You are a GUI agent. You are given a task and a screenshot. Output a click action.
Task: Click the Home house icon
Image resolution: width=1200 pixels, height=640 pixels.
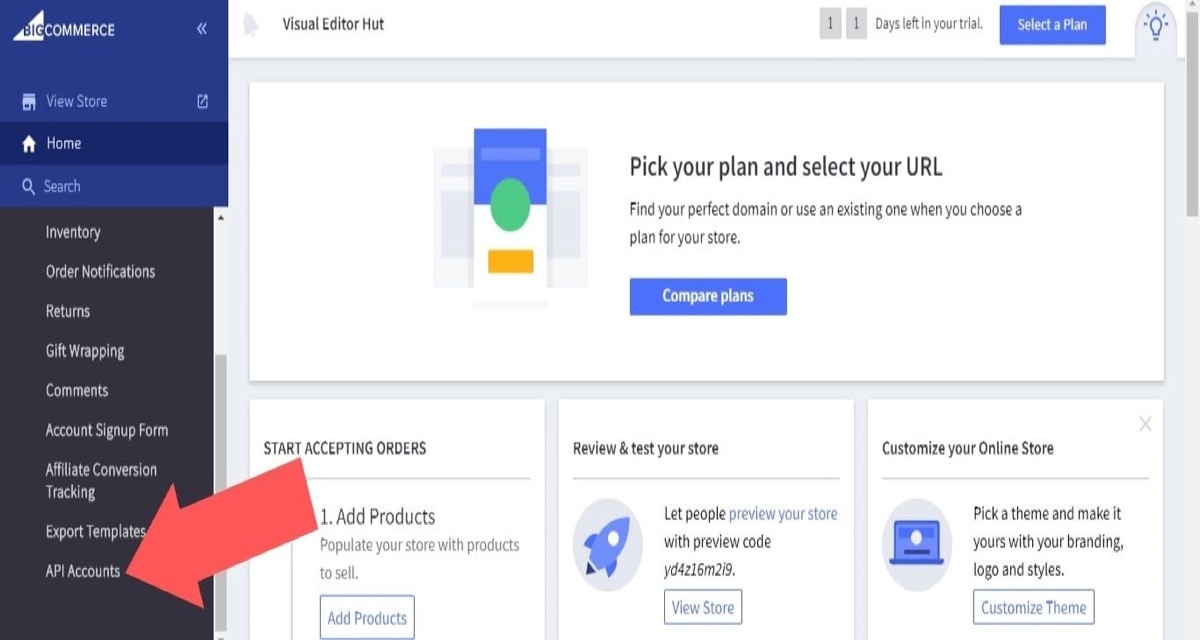pyautogui.click(x=29, y=144)
